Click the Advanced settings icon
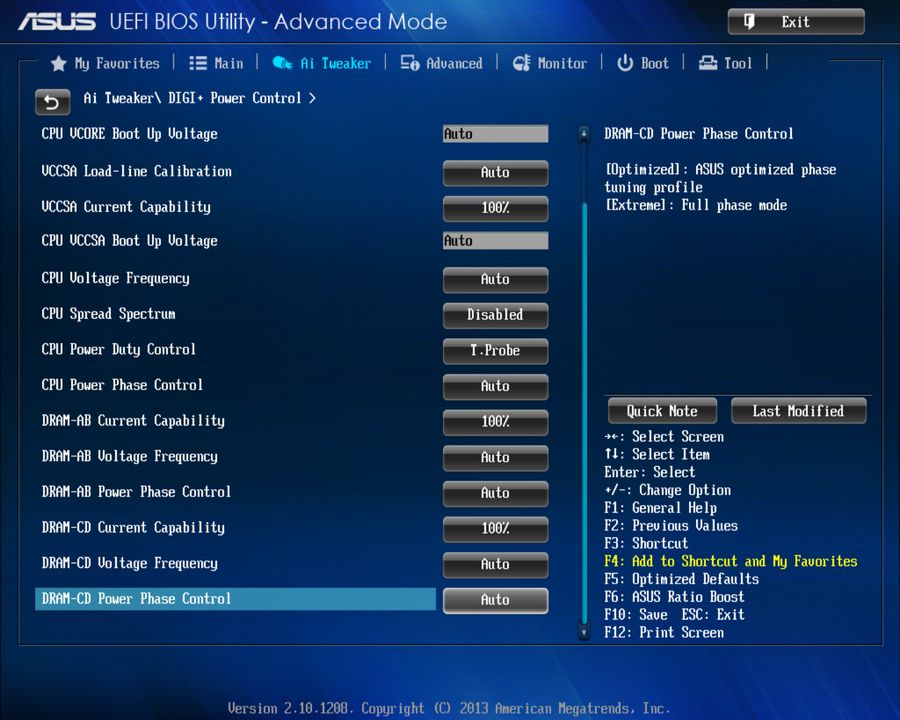Image resolution: width=900 pixels, height=720 pixels. coord(409,62)
